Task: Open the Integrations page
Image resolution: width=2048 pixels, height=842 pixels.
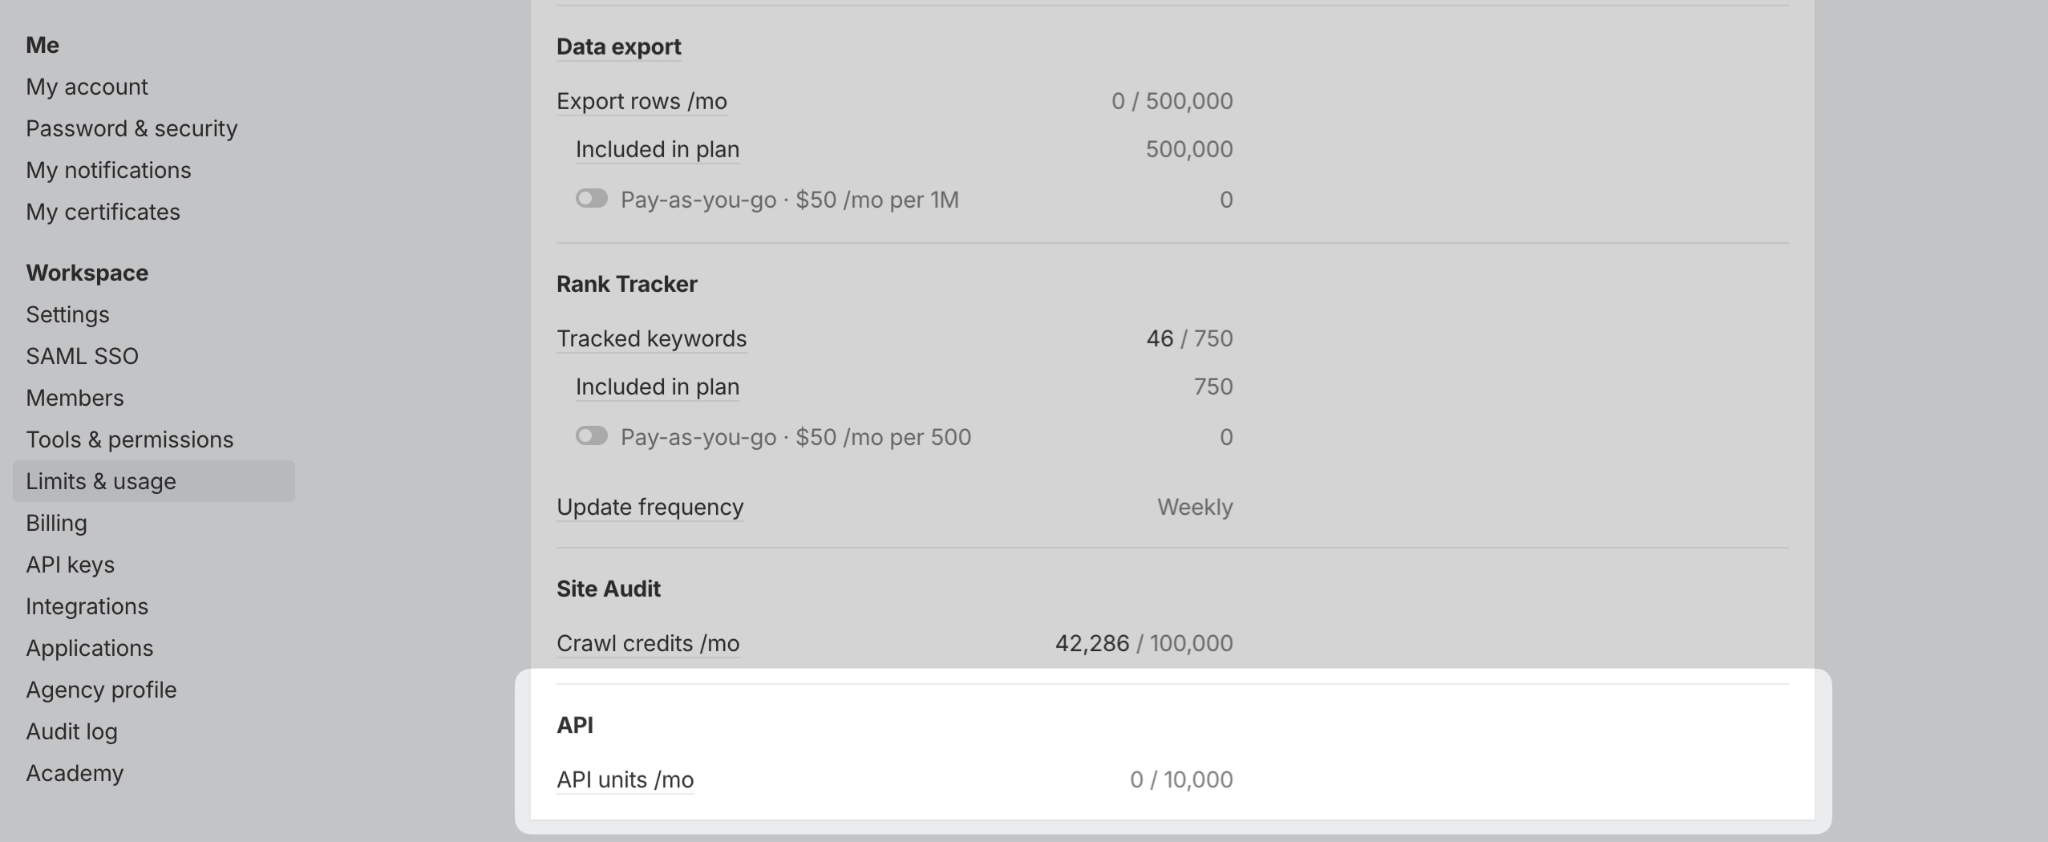Action: (x=87, y=606)
